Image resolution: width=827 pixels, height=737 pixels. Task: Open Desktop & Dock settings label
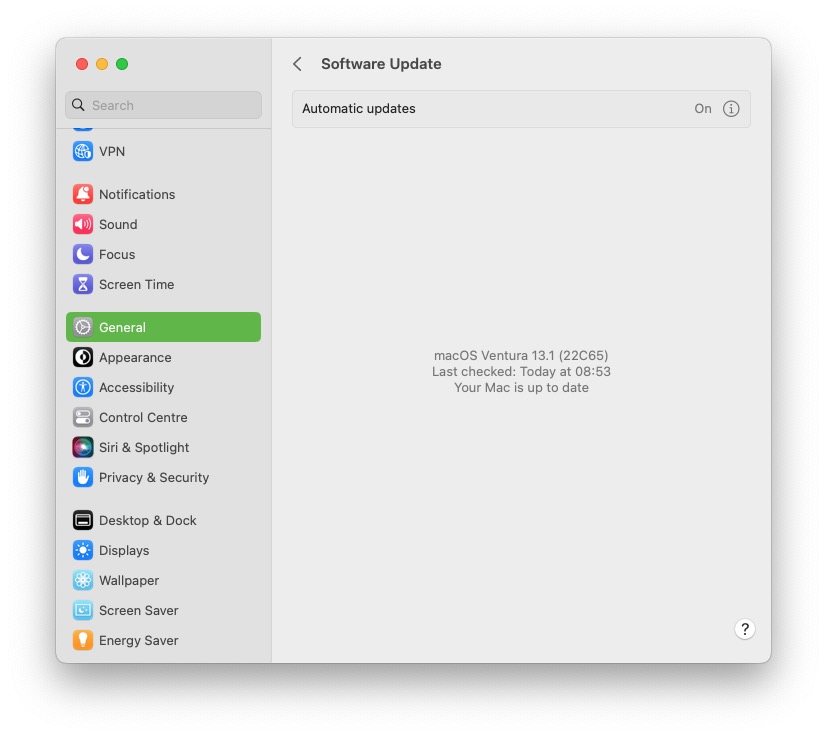pyautogui.click(x=148, y=520)
